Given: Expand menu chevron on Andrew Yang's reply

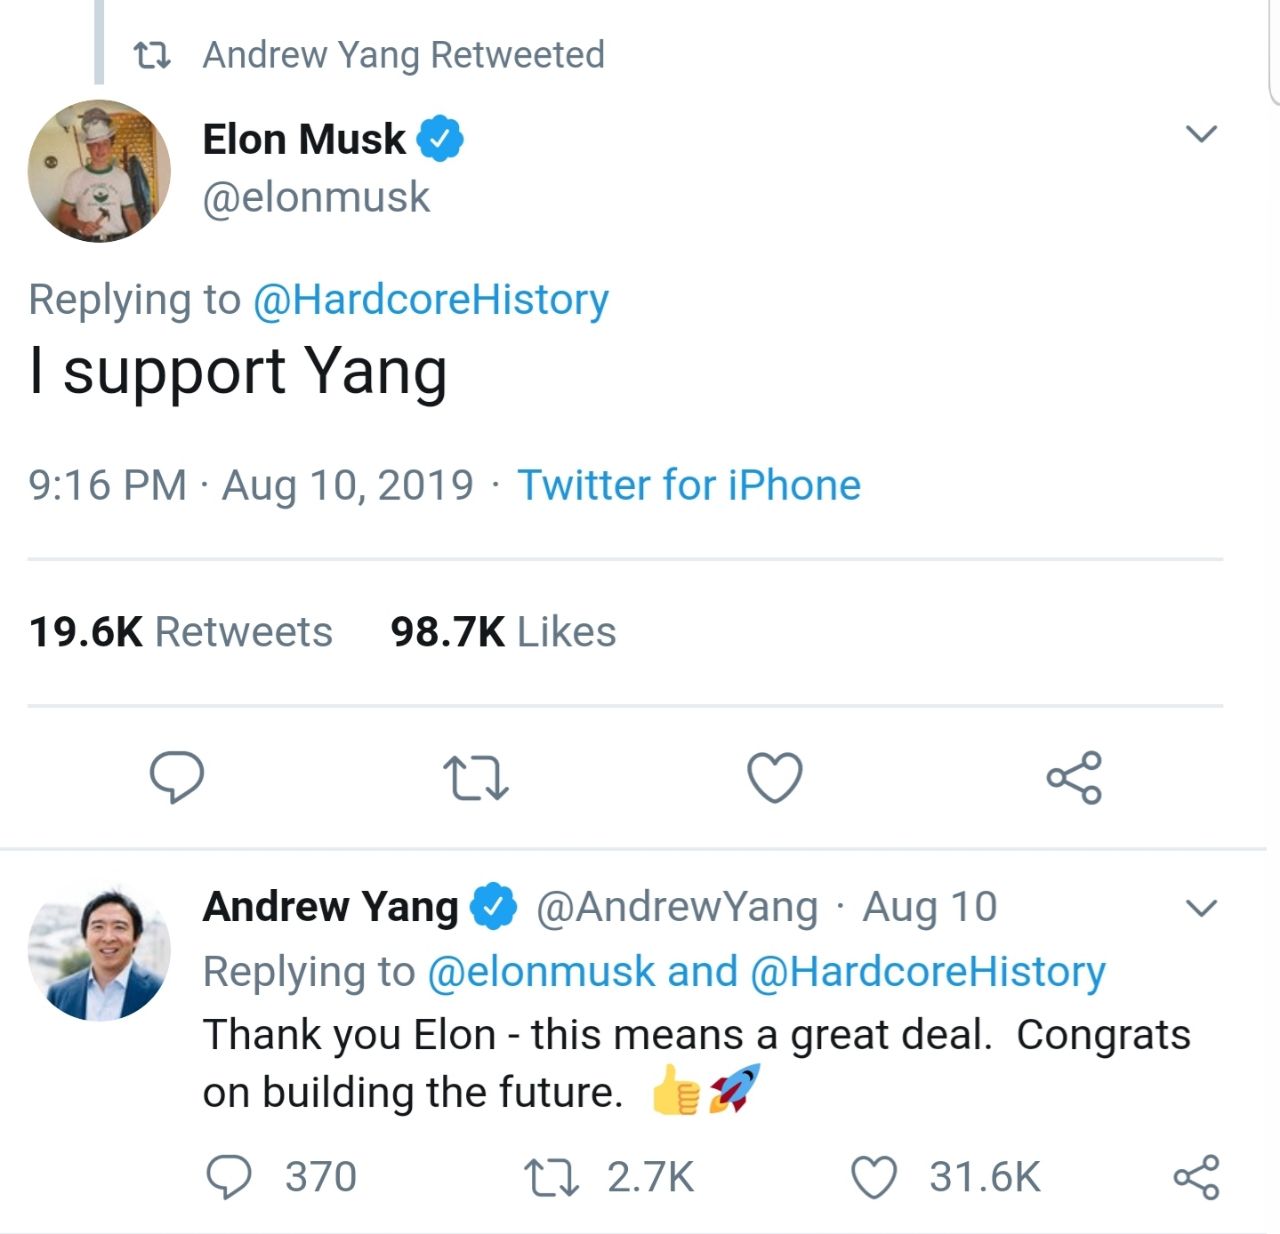Looking at the screenshot, I should [1200, 908].
